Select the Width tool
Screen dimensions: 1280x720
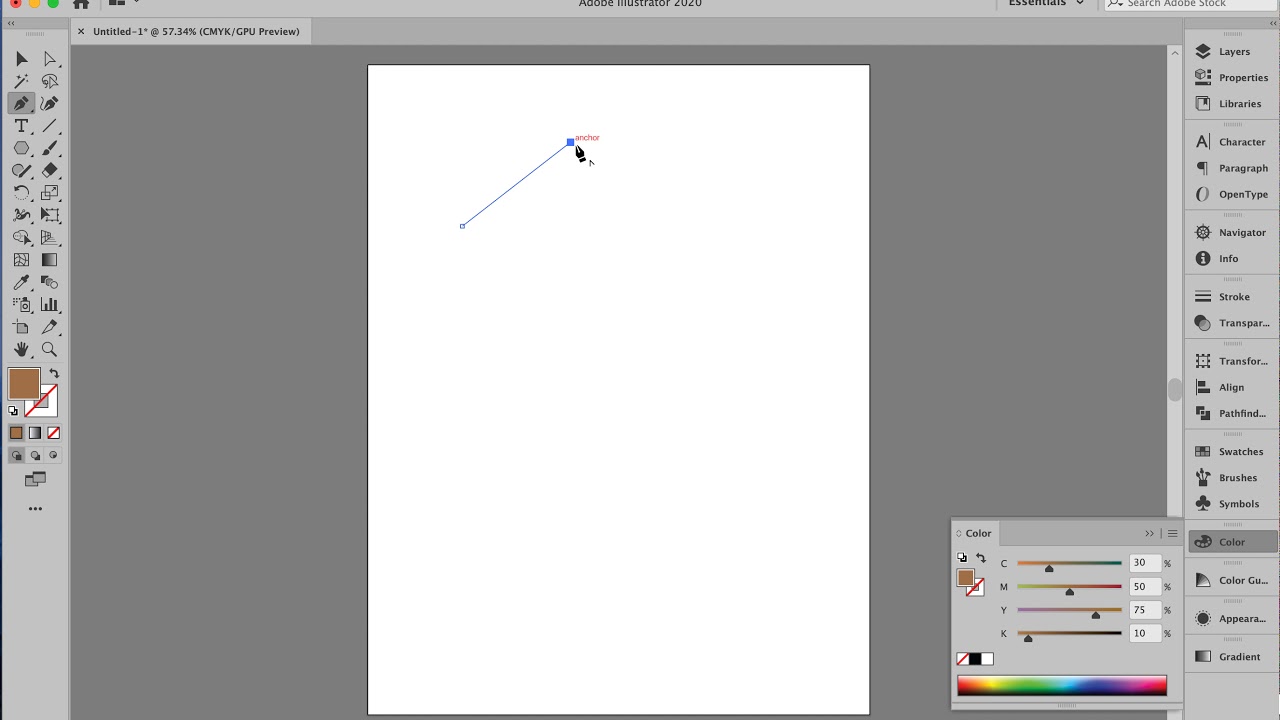point(21,215)
